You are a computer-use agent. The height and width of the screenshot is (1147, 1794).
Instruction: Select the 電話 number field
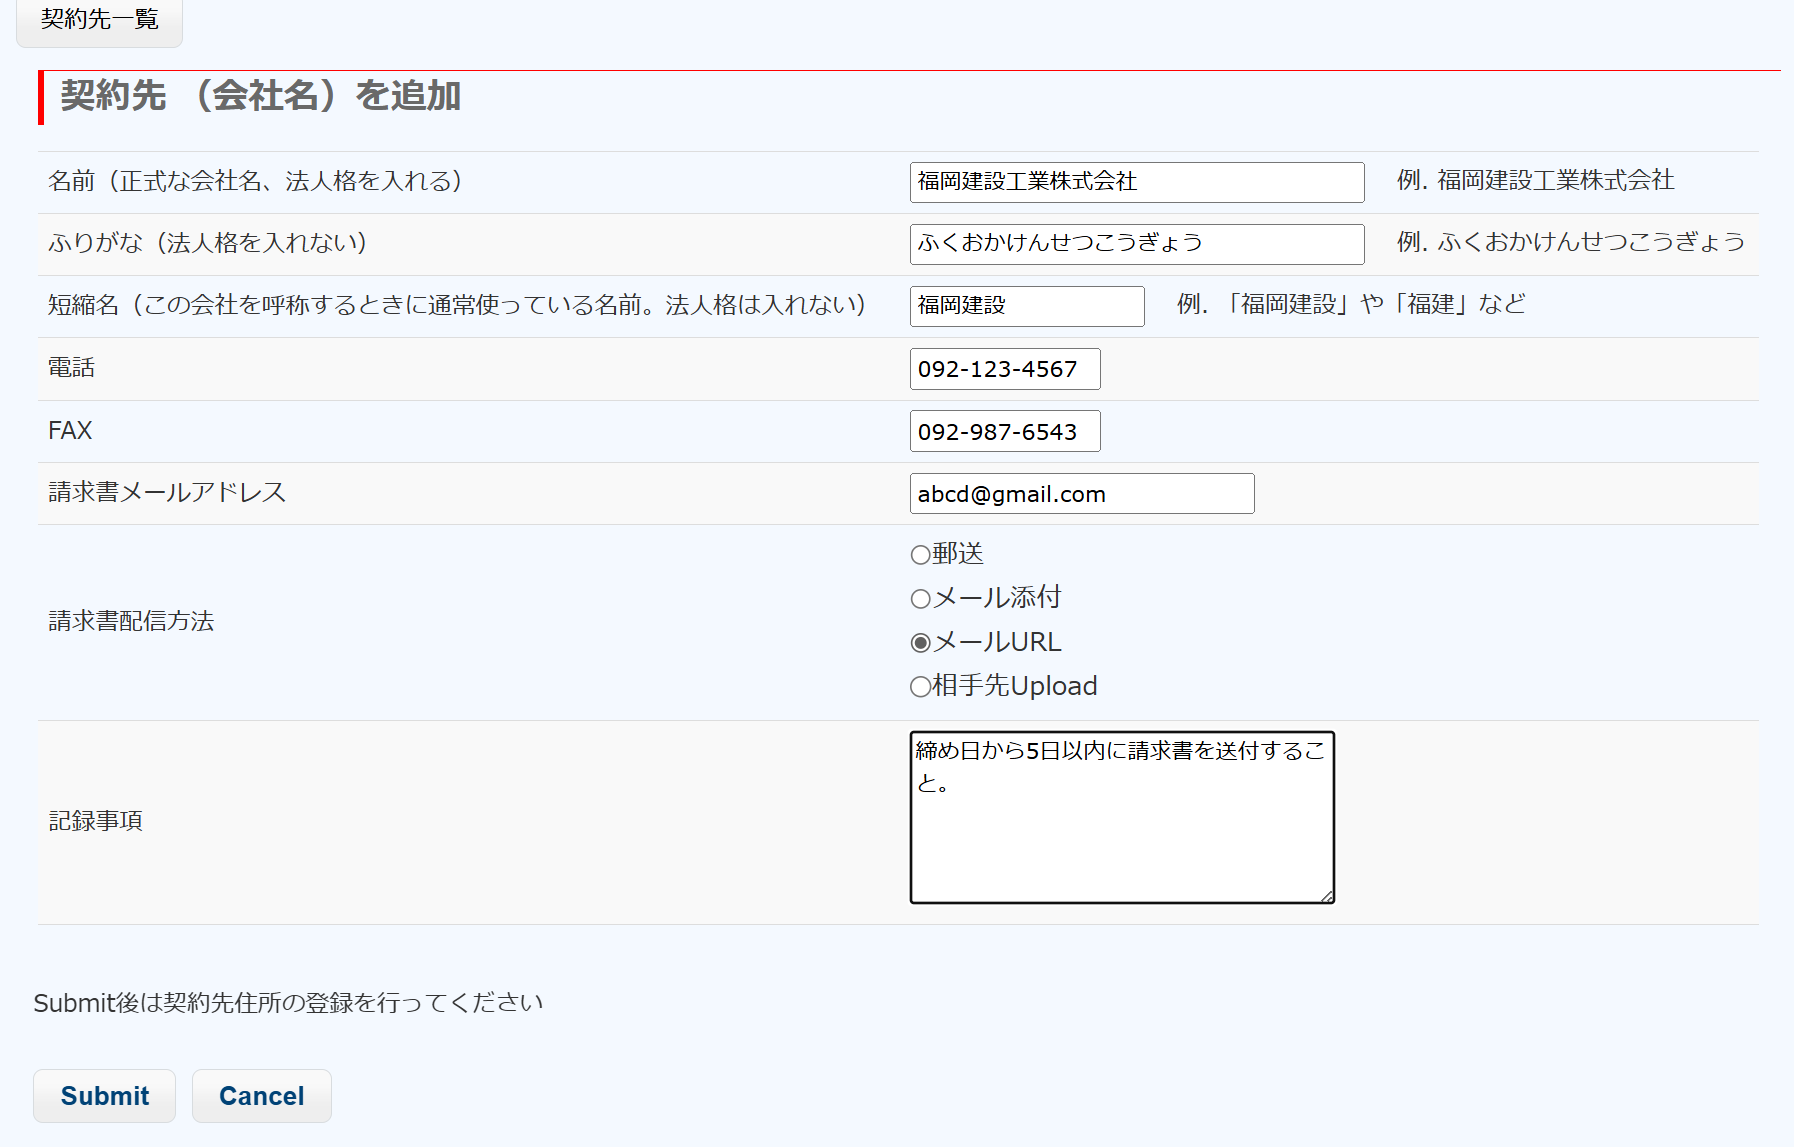pos(1004,369)
